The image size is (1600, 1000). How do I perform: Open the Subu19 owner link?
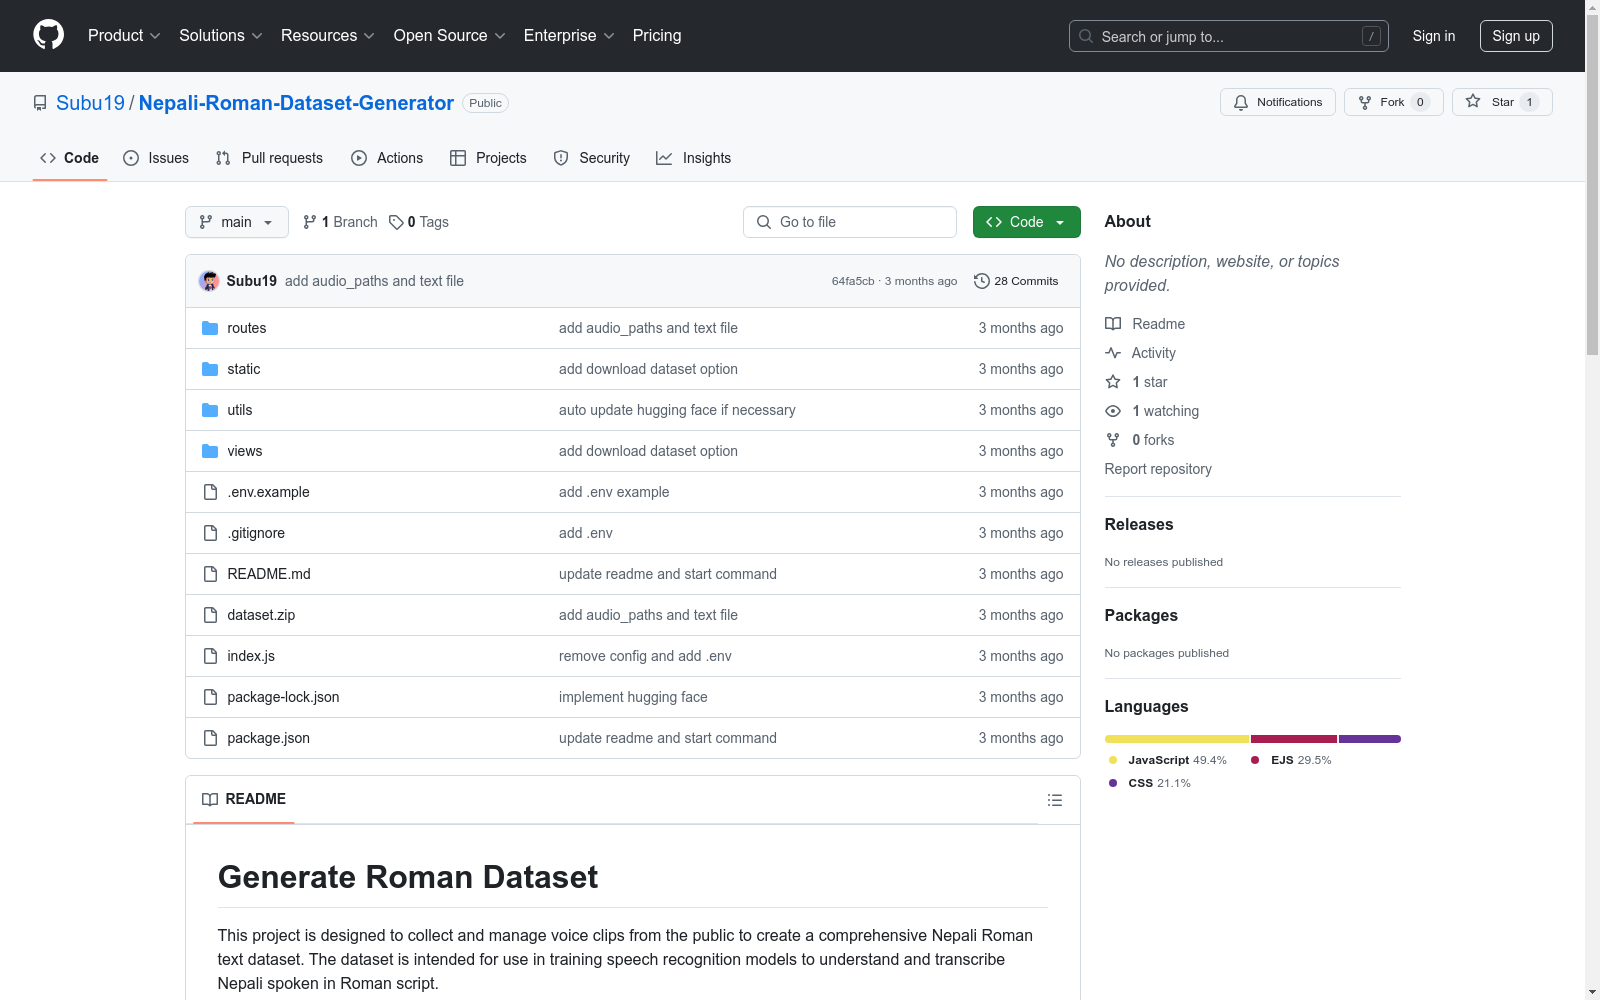pyautogui.click(x=90, y=103)
